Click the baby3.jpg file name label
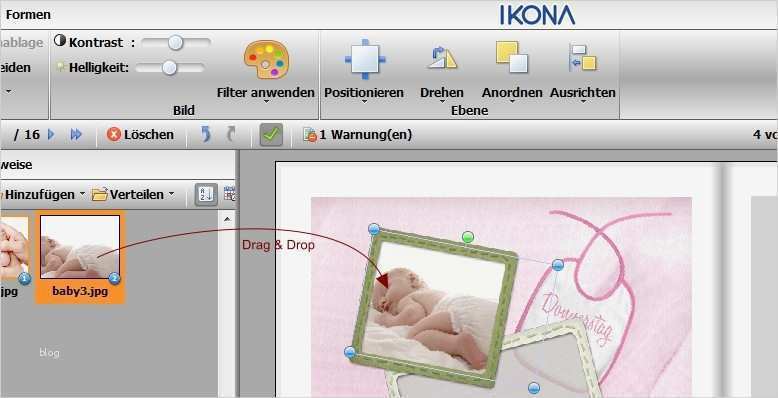This screenshot has width=778, height=398. click(x=80, y=291)
